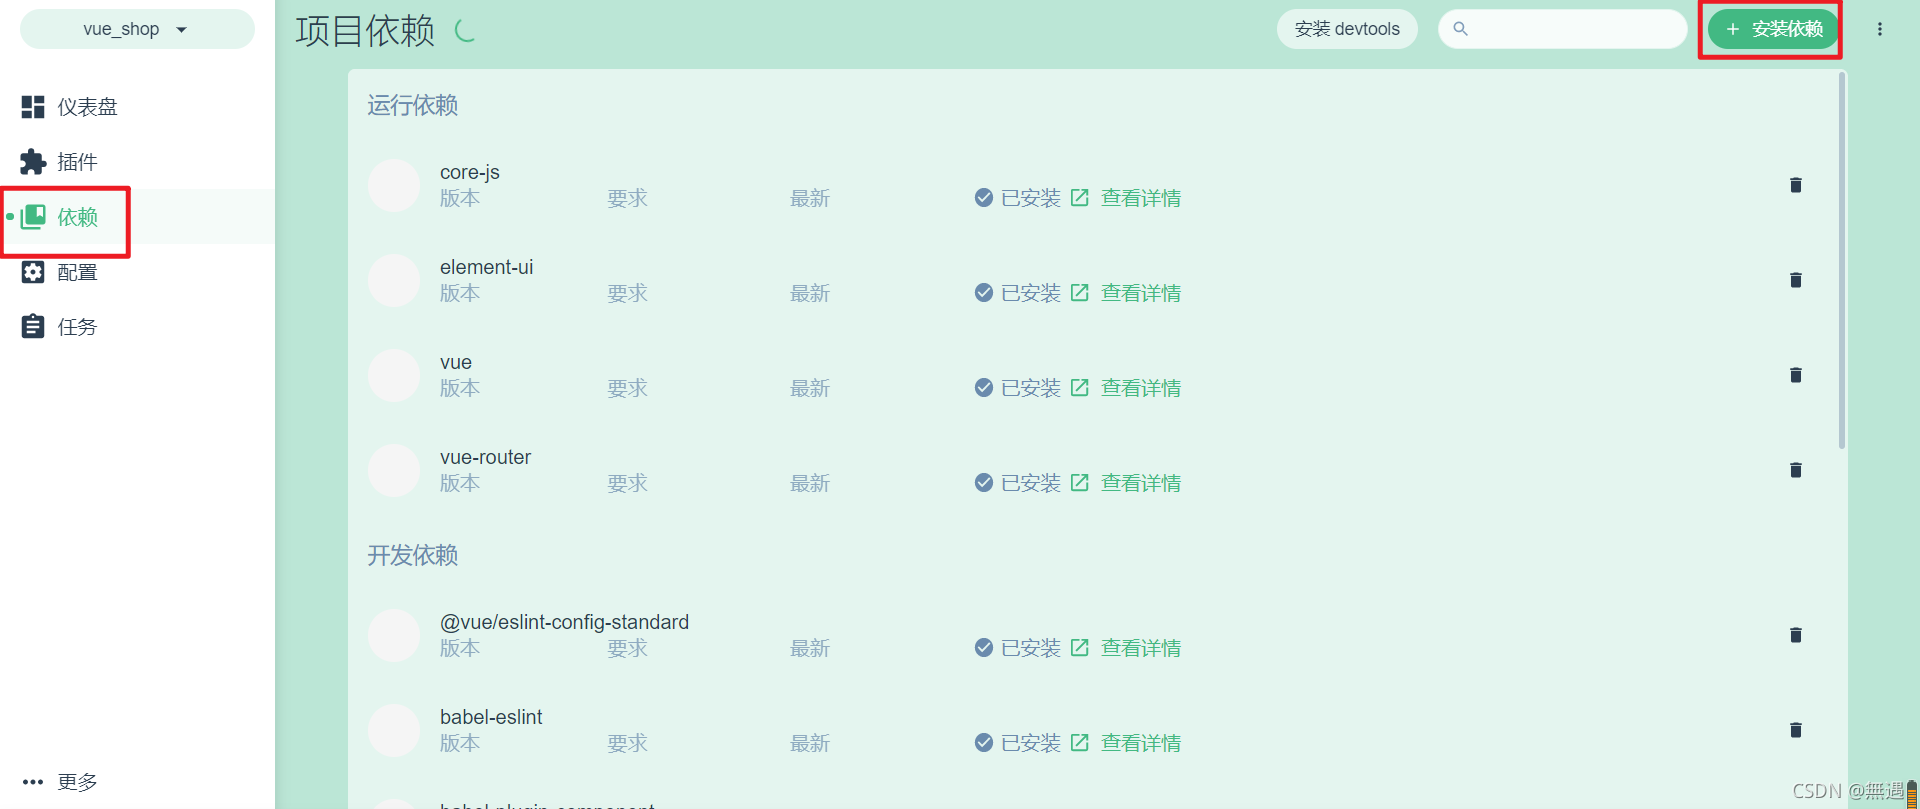Click the external link icon for core-js
Viewport: 1920px width, 809px height.
pyautogui.click(x=1080, y=197)
